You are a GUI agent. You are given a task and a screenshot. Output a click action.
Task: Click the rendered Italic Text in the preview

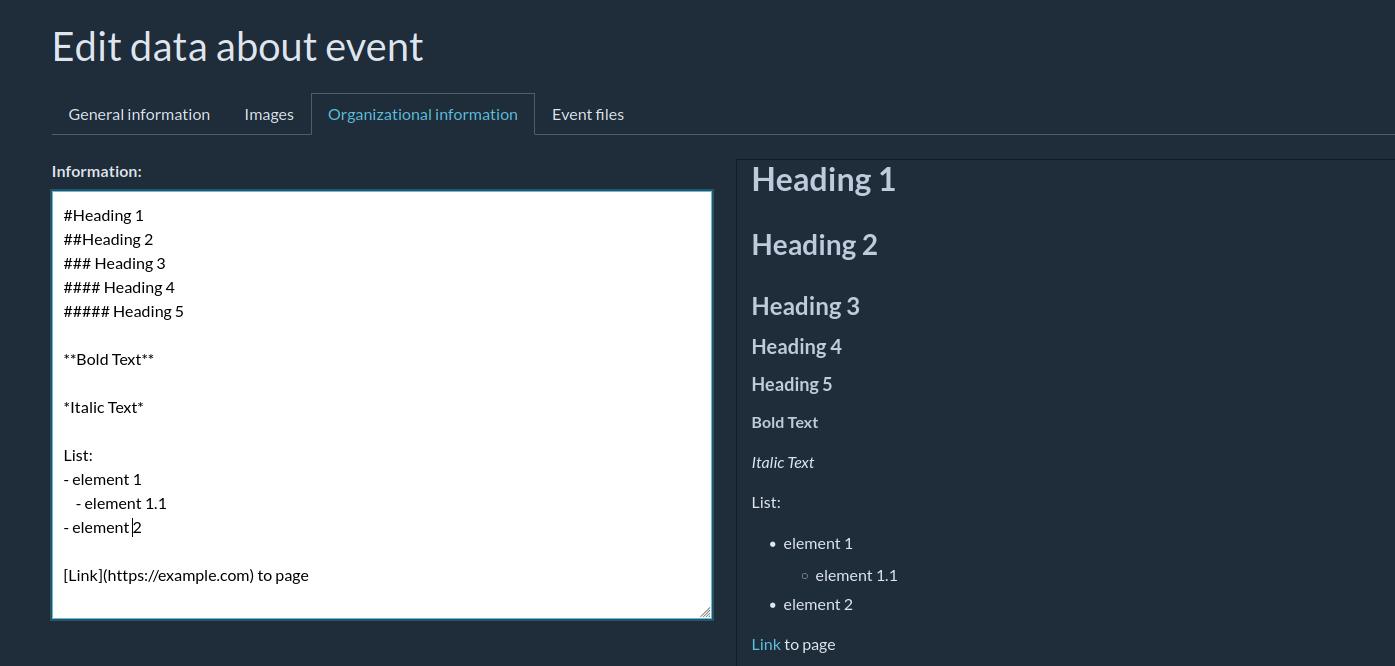click(x=782, y=462)
